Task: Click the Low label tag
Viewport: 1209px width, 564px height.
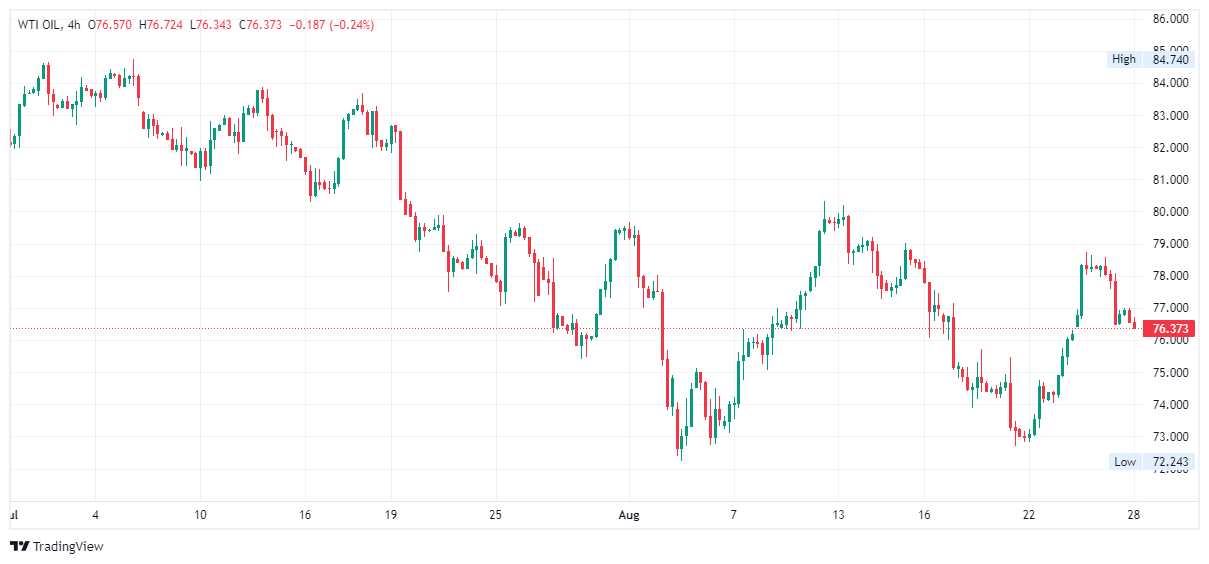Action: (x=1125, y=461)
